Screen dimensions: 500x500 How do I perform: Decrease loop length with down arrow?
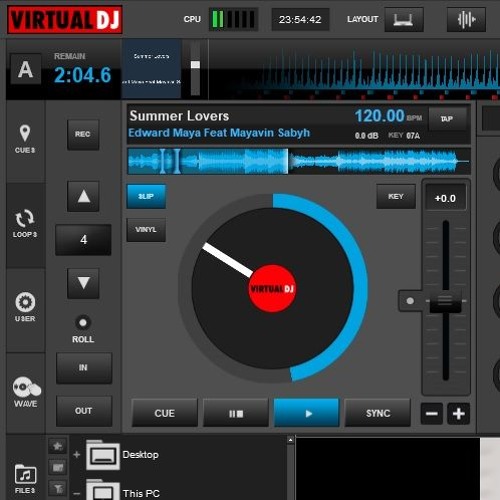[x=83, y=283]
